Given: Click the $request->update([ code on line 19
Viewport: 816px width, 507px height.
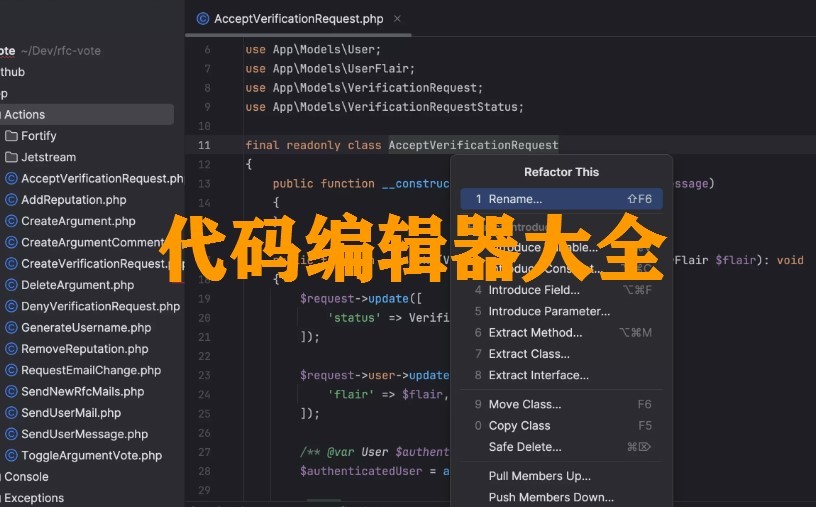Looking at the screenshot, I should [x=361, y=299].
